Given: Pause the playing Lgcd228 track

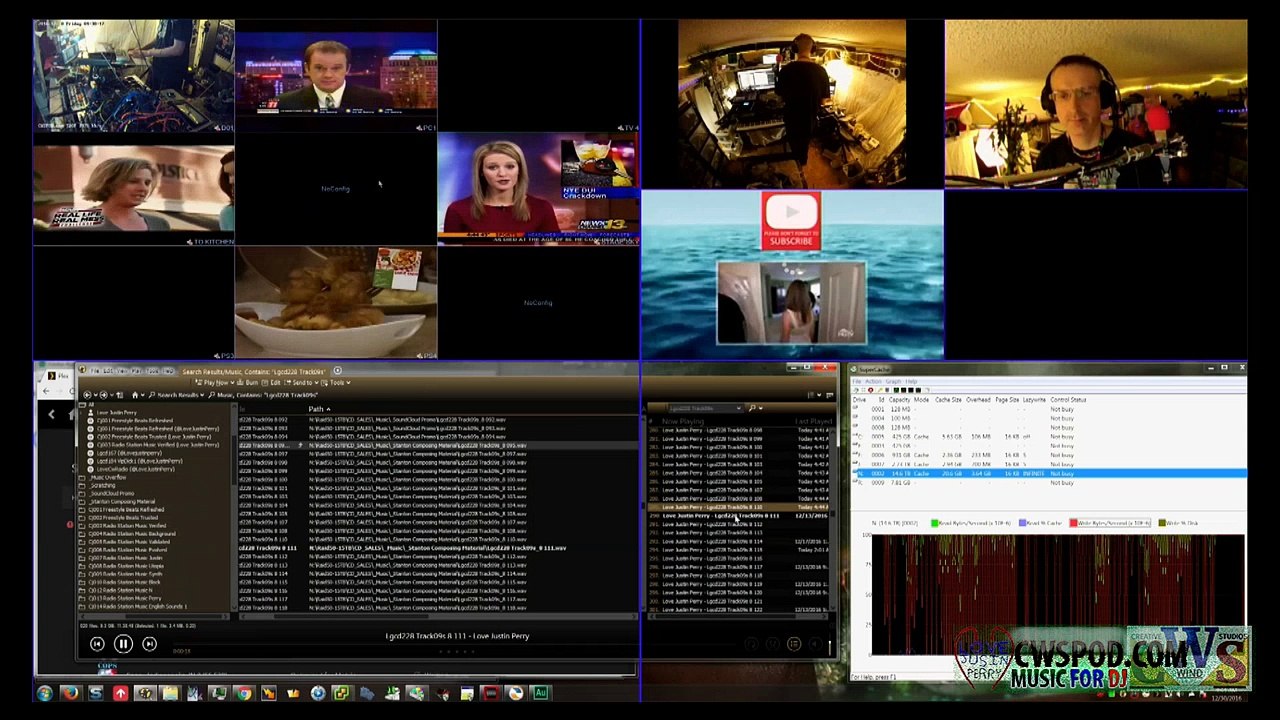Looking at the screenshot, I should 123,644.
